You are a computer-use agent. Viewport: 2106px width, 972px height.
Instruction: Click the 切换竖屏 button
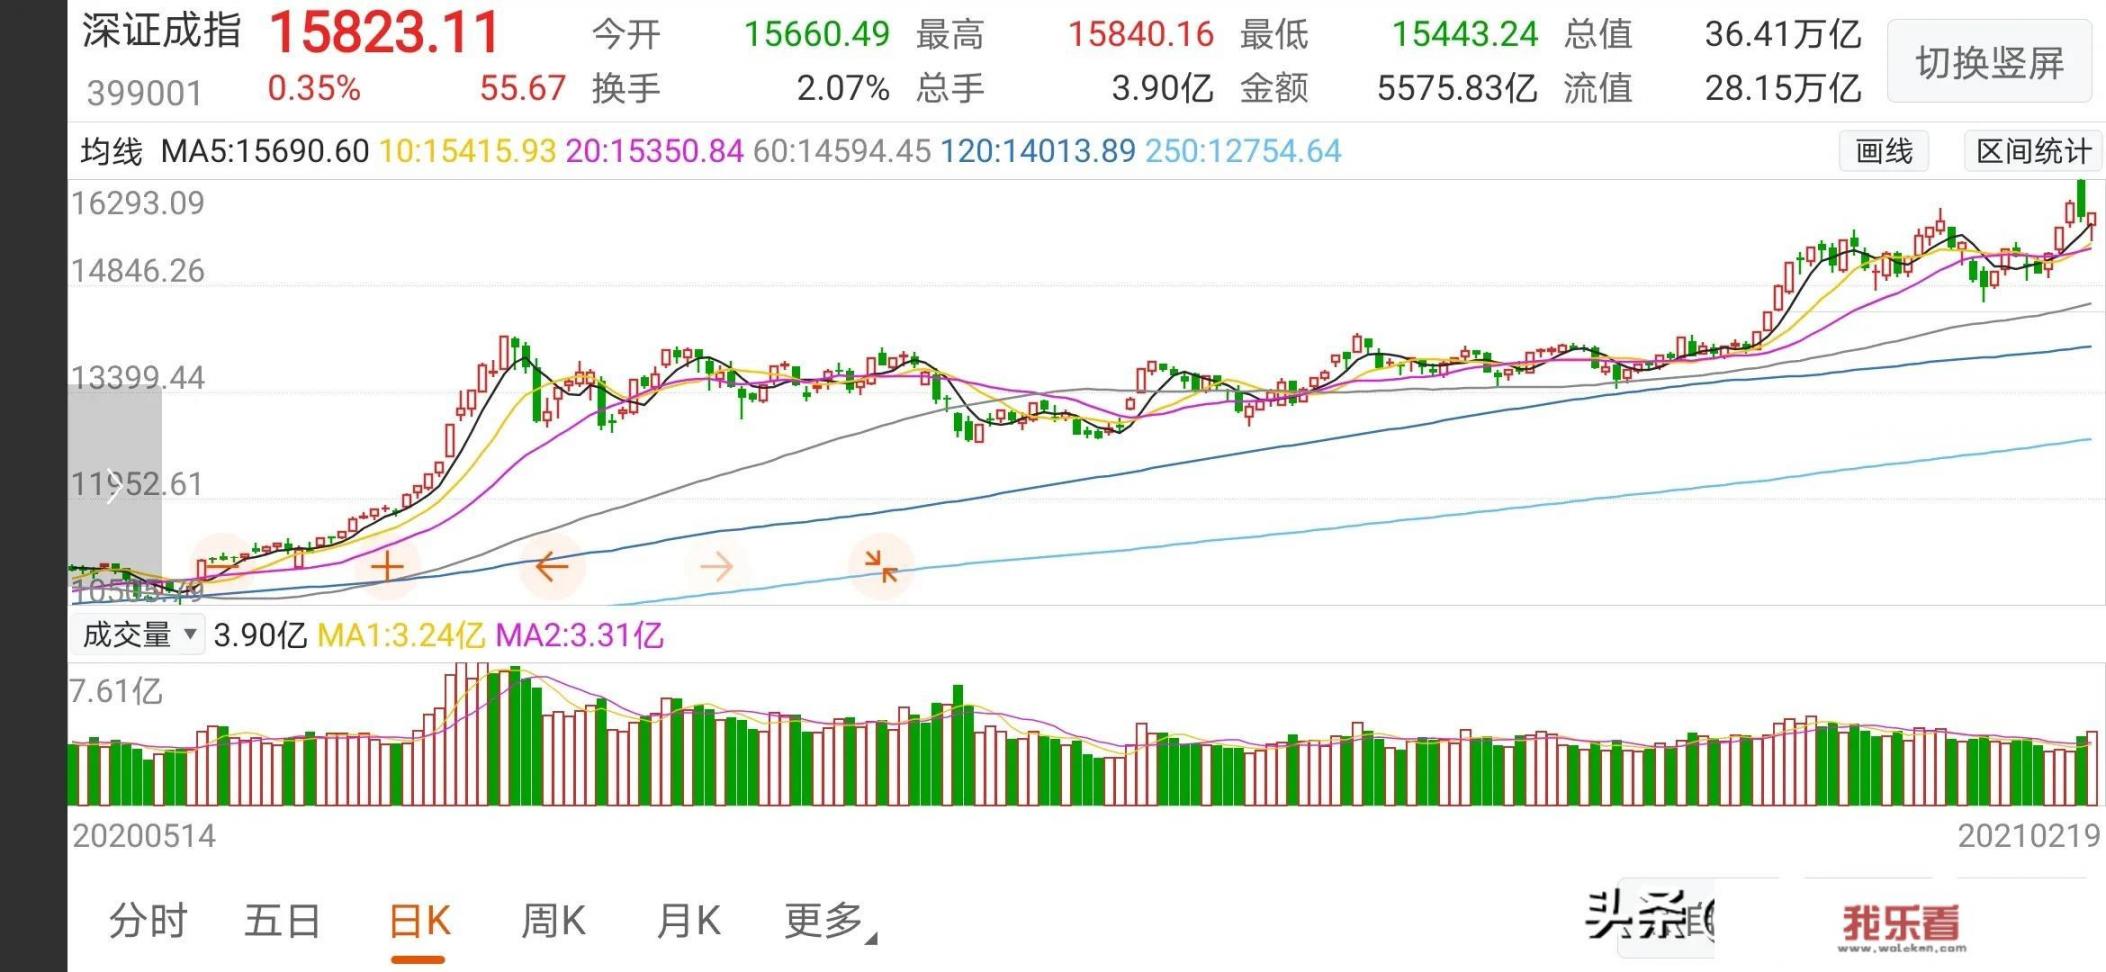[1989, 63]
